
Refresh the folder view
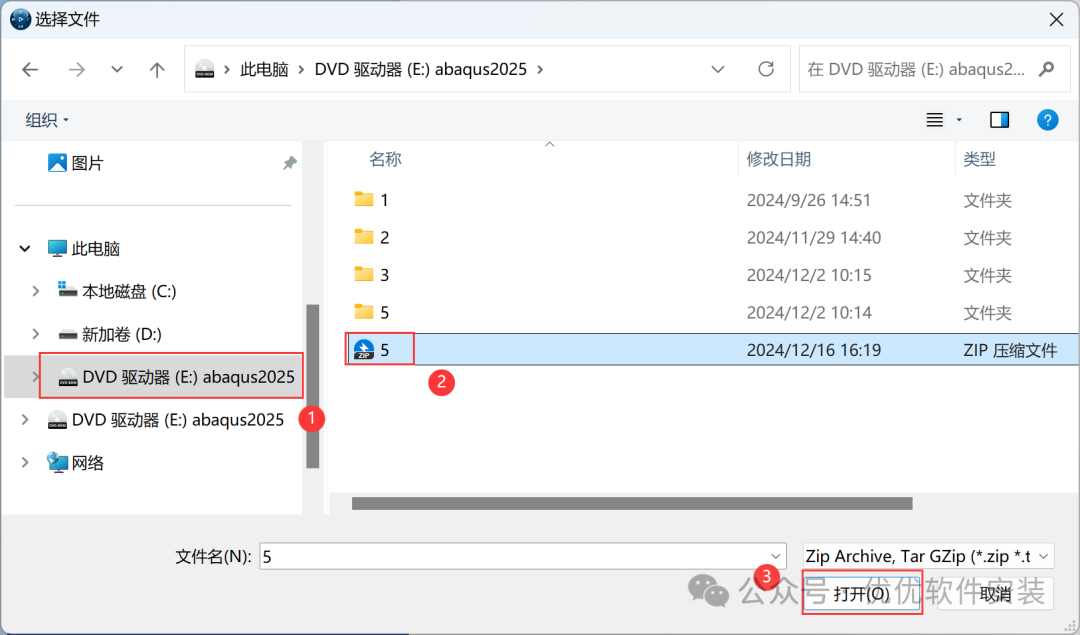765,69
